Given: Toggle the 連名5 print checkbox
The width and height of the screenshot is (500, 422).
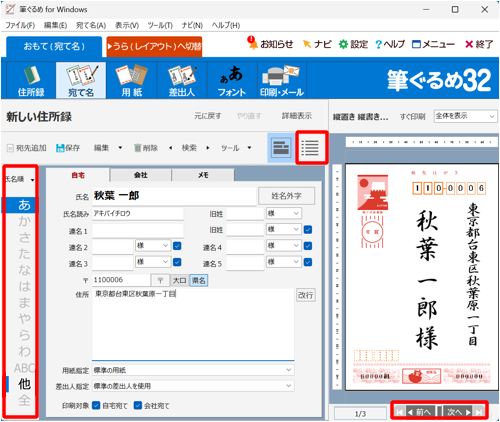Looking at the screenshot, I should [x=308, y=262].
